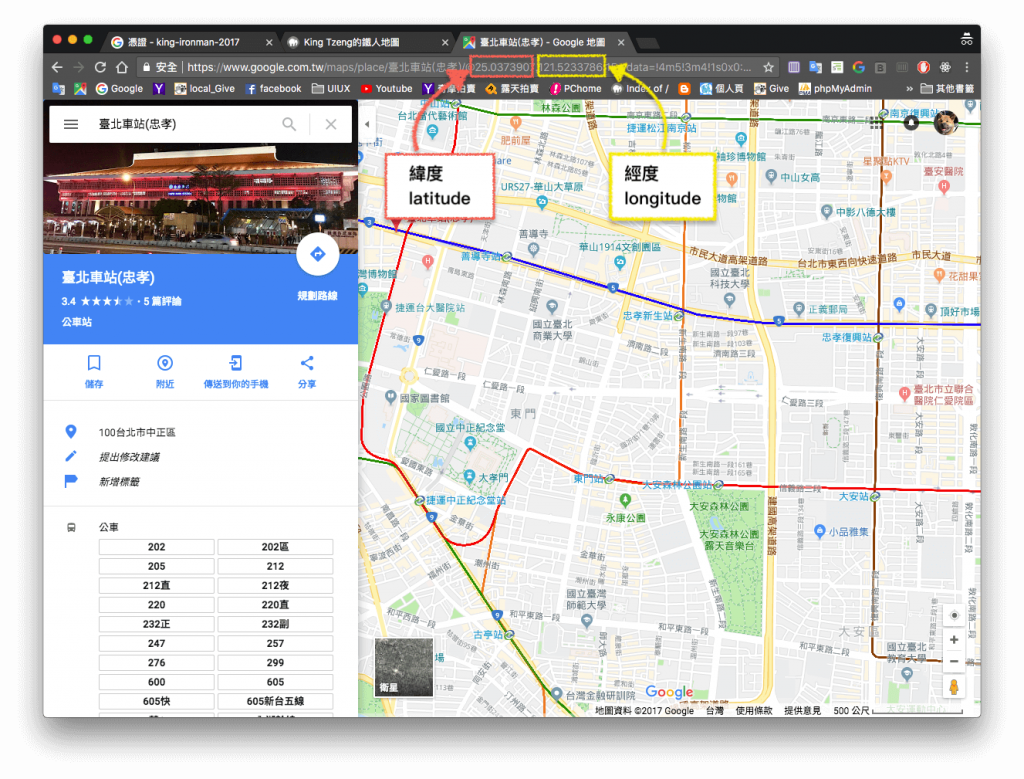Open the Google notifications bell

click(911, 123)
